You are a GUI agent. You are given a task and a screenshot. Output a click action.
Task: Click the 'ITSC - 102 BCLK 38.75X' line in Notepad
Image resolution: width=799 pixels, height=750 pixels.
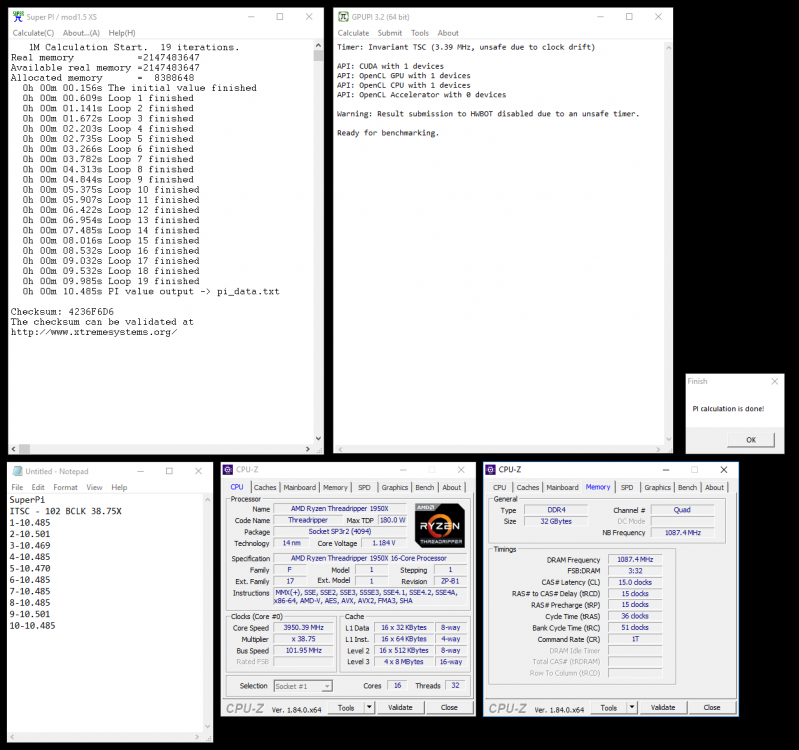point(66,511)
